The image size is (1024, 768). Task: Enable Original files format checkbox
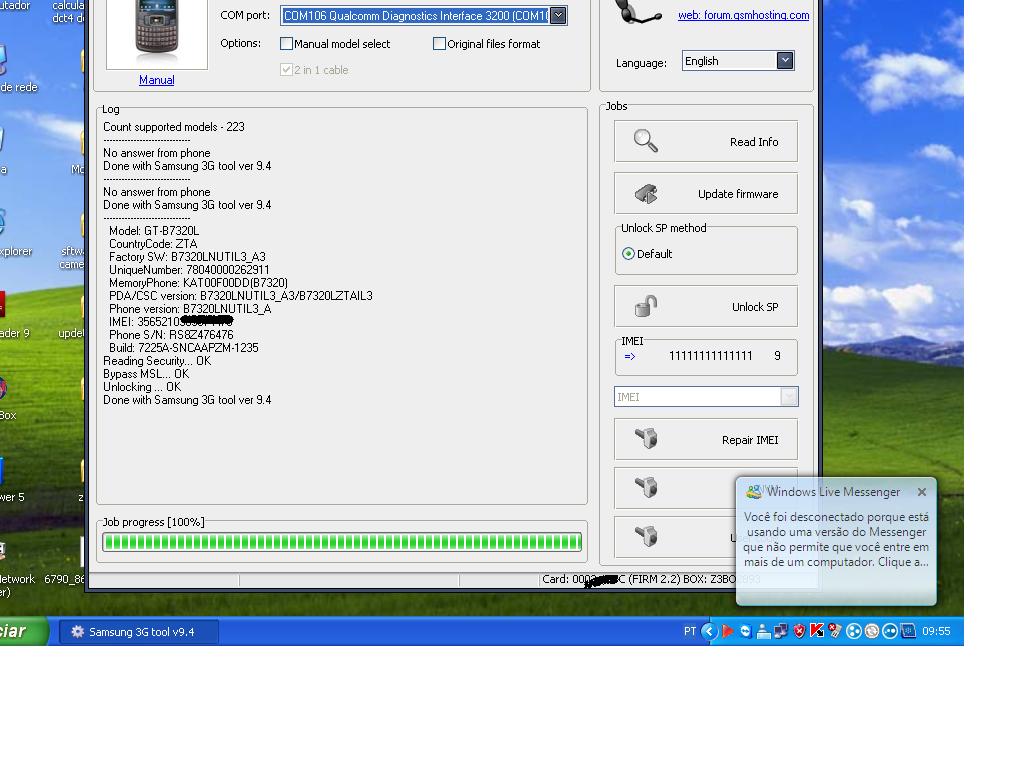(440, 44)
